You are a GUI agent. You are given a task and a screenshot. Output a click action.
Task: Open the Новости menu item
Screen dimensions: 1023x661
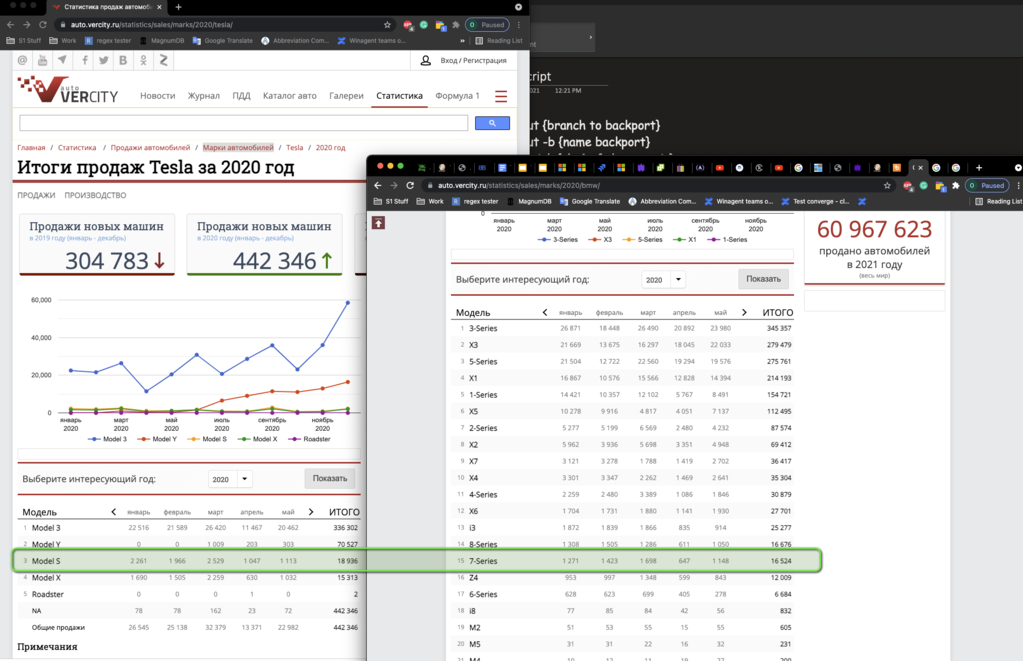[158, 96]
